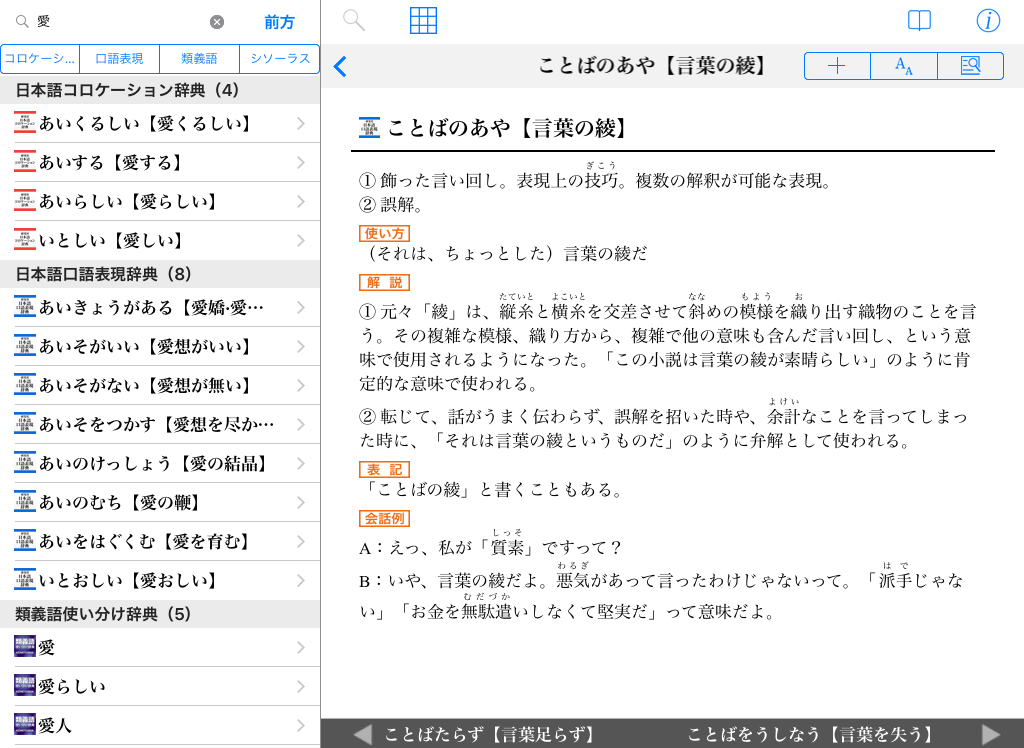Clear the search field with the X icon
The height and width of the screenshot is (748, 1024).
click(217, 22)
